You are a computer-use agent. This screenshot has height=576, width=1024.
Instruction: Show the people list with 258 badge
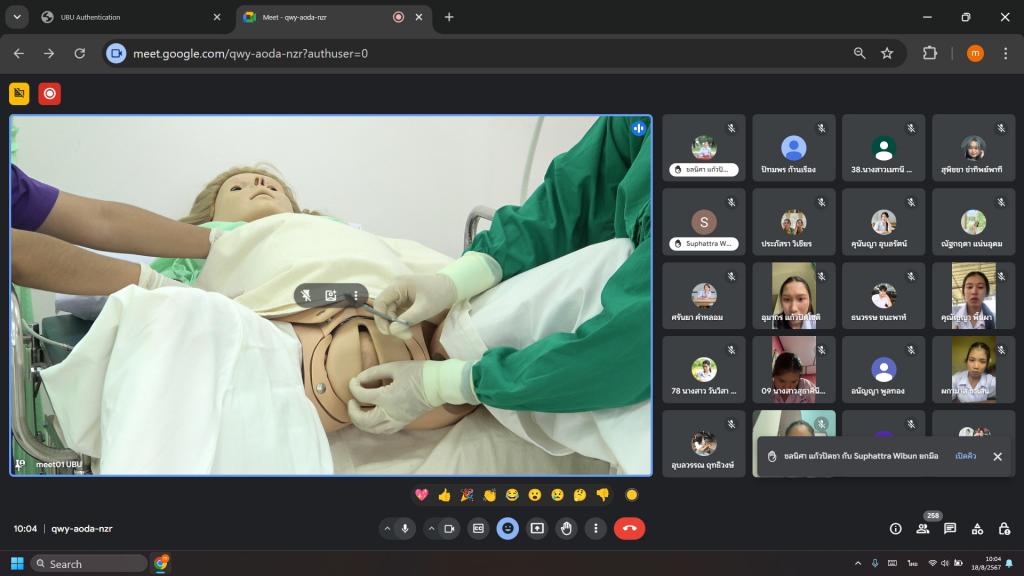point(922,529)
